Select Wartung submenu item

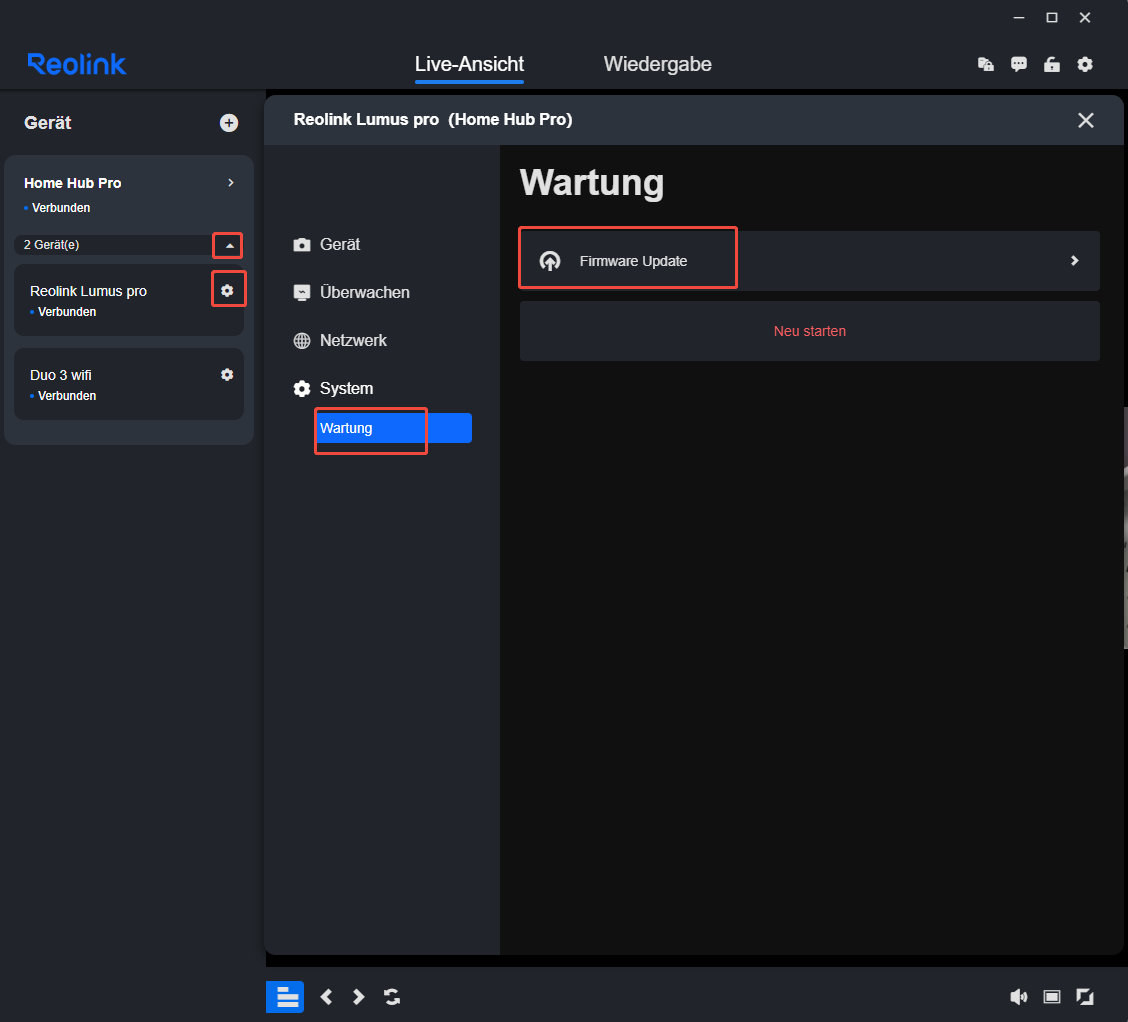(394, 428)
